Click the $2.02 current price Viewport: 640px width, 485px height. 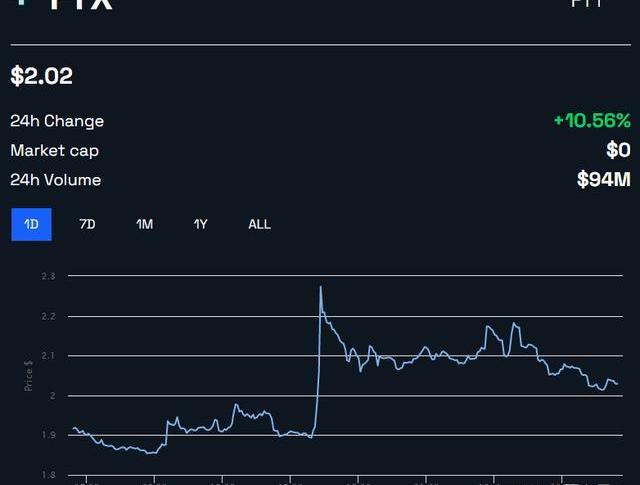pyautogui.click(x=42, y=76)
